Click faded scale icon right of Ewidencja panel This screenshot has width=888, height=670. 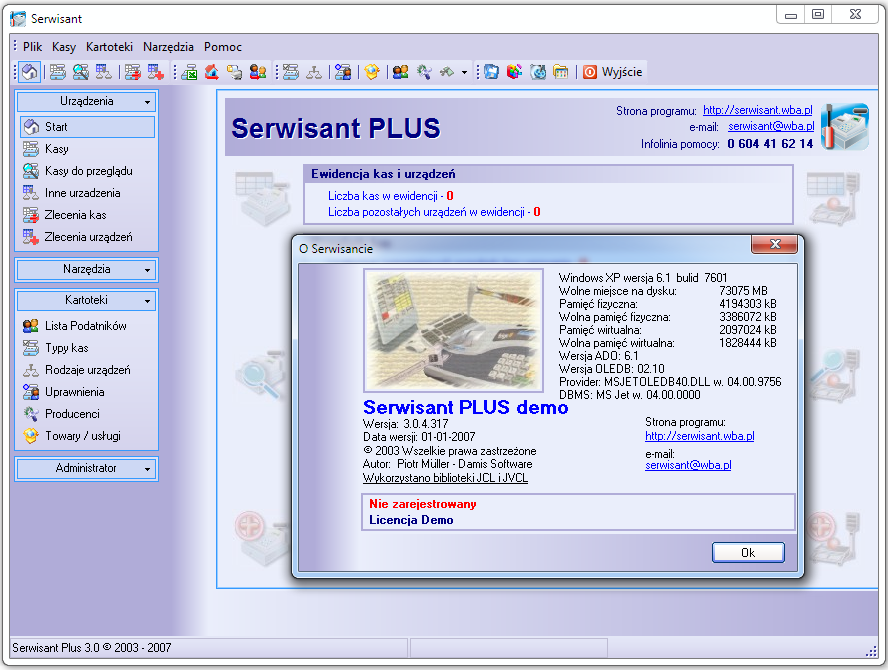834,197
